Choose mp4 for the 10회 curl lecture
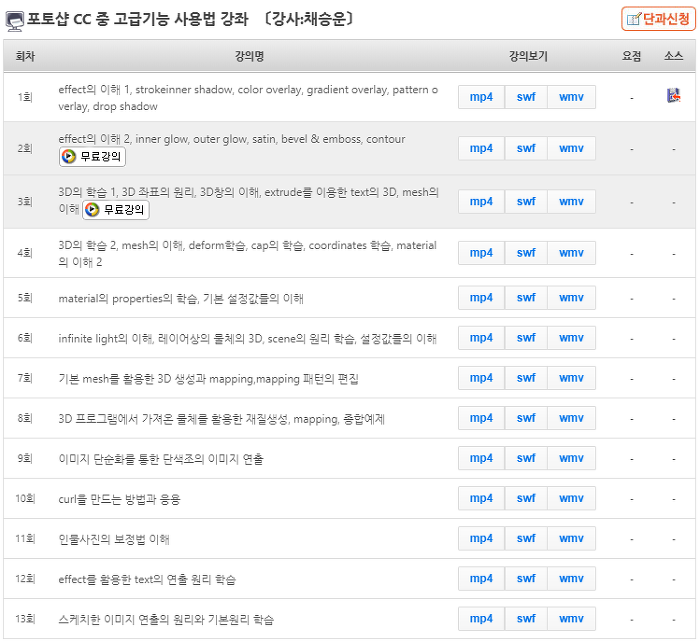This screenshot has width=700, height=642. coord(481,499)
